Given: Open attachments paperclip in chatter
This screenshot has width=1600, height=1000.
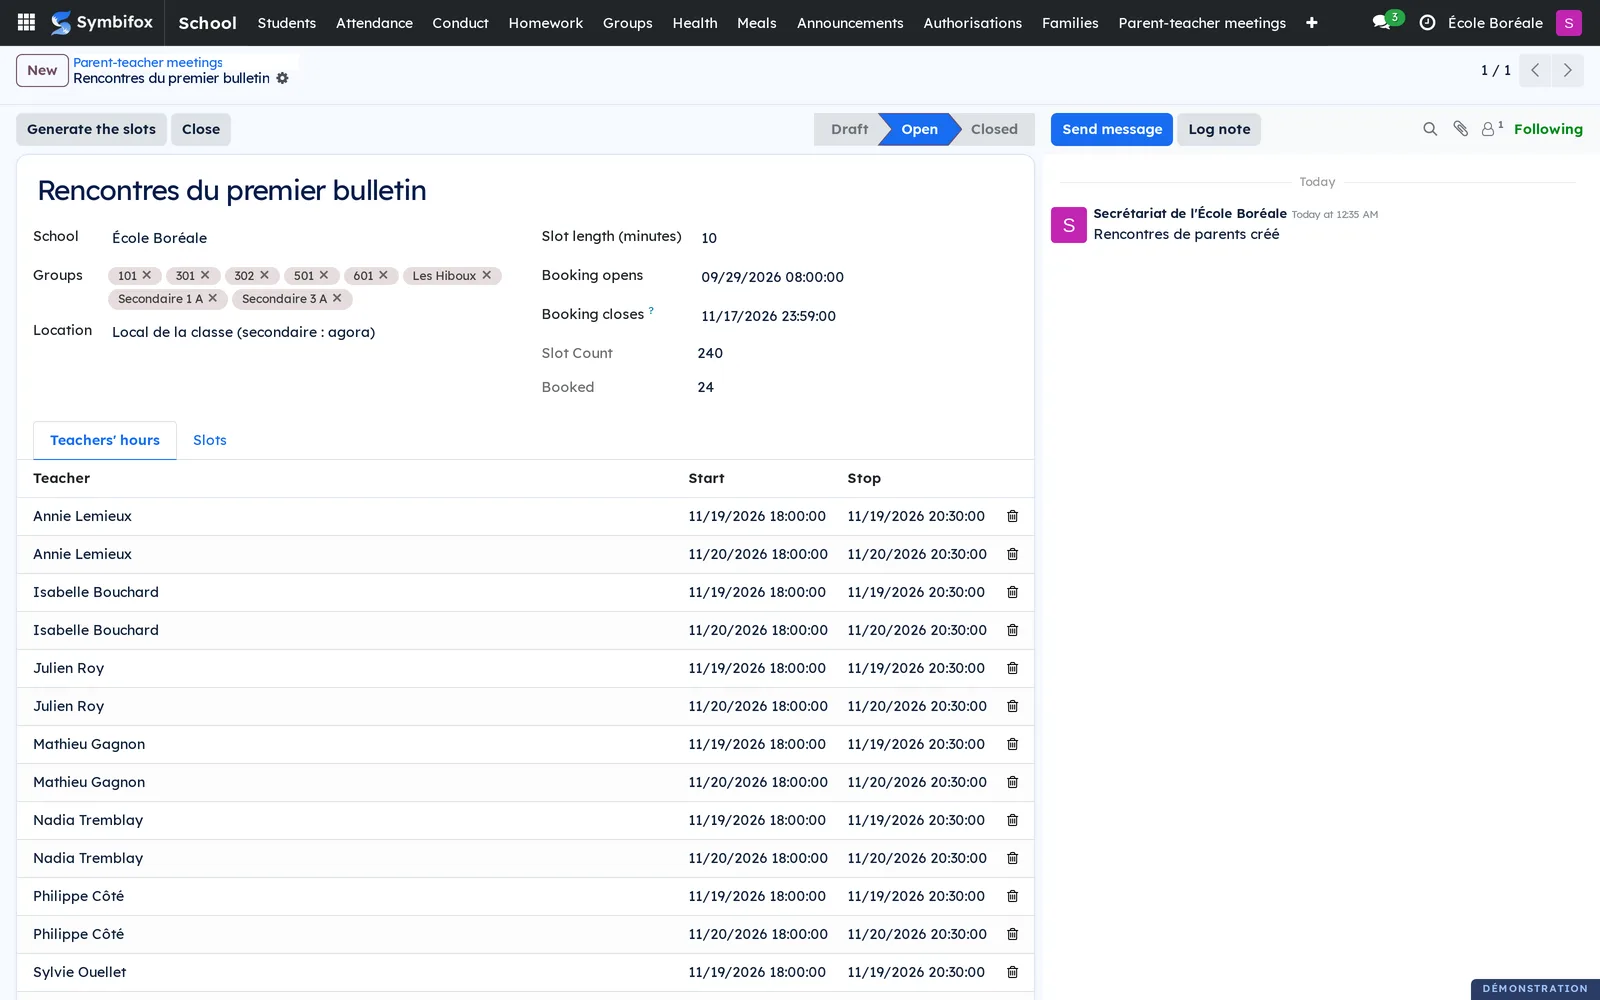Looking at the screenshot, I should point(1460,129).
